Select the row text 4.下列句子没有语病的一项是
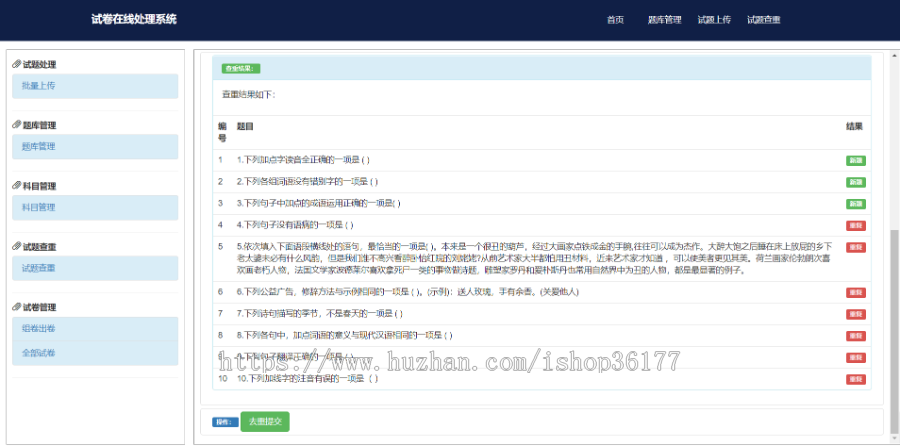 coord(295,224)
